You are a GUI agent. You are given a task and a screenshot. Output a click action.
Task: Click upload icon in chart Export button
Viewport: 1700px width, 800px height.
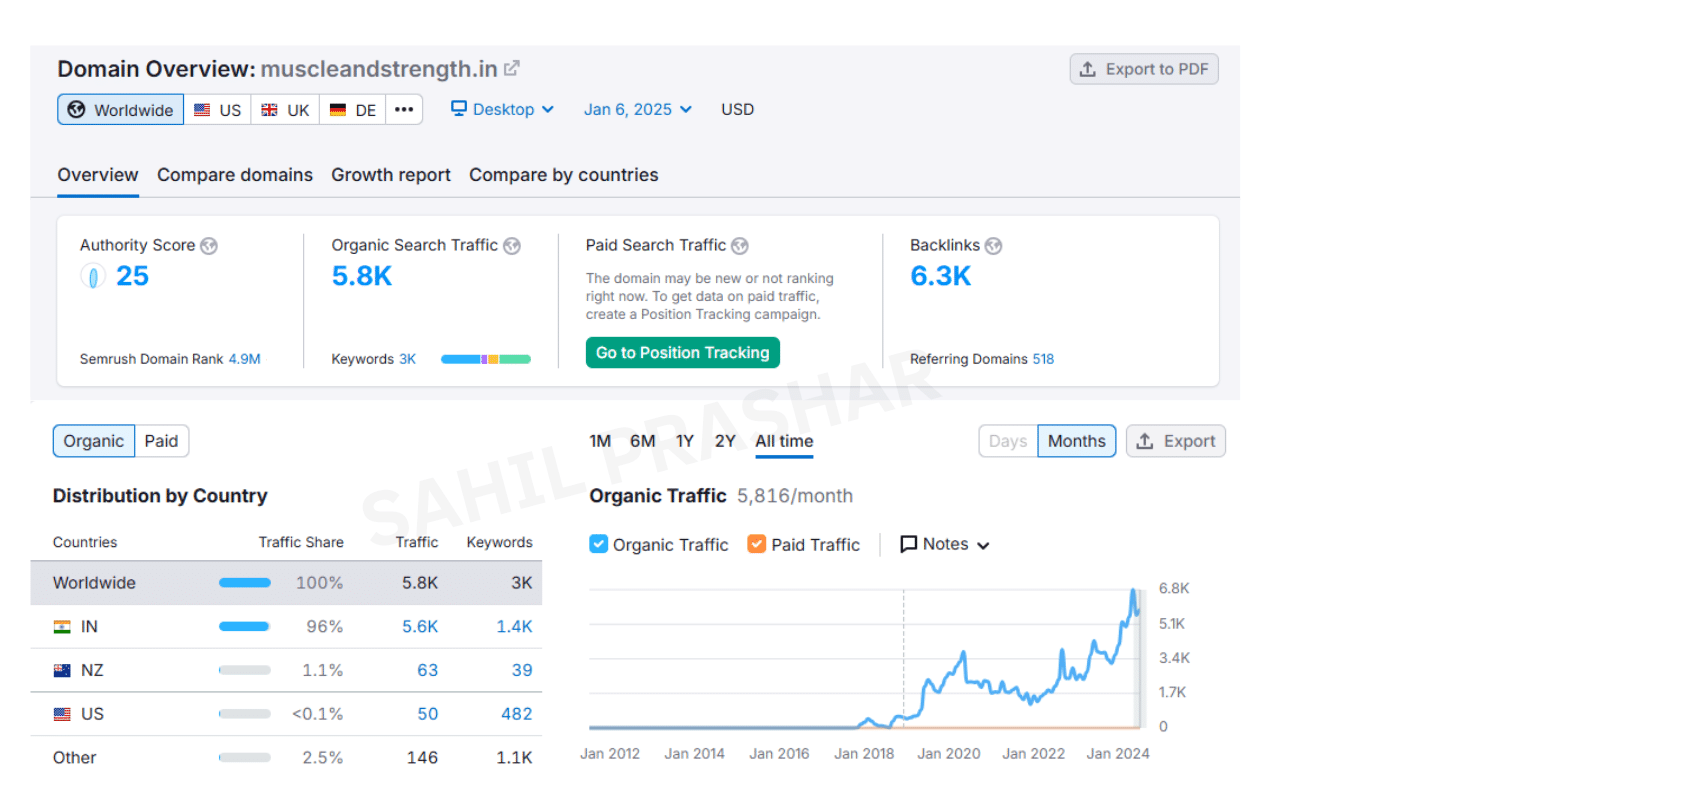(1145, 441)
